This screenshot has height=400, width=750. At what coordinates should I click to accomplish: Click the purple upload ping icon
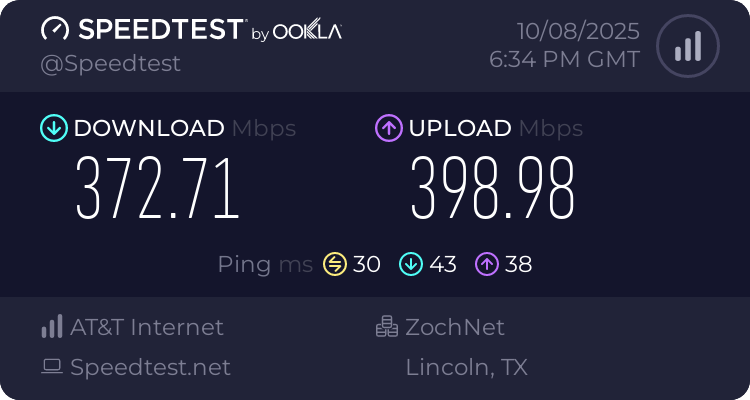point(487,264)
